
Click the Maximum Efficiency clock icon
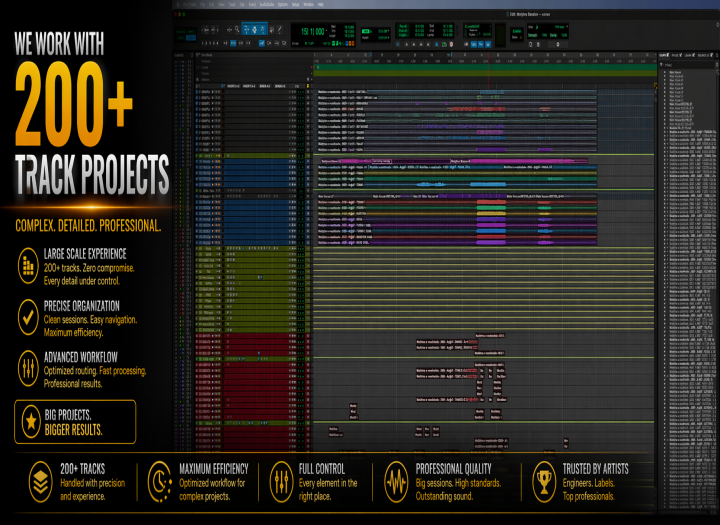pyautogui.click(x=160, y=477)
